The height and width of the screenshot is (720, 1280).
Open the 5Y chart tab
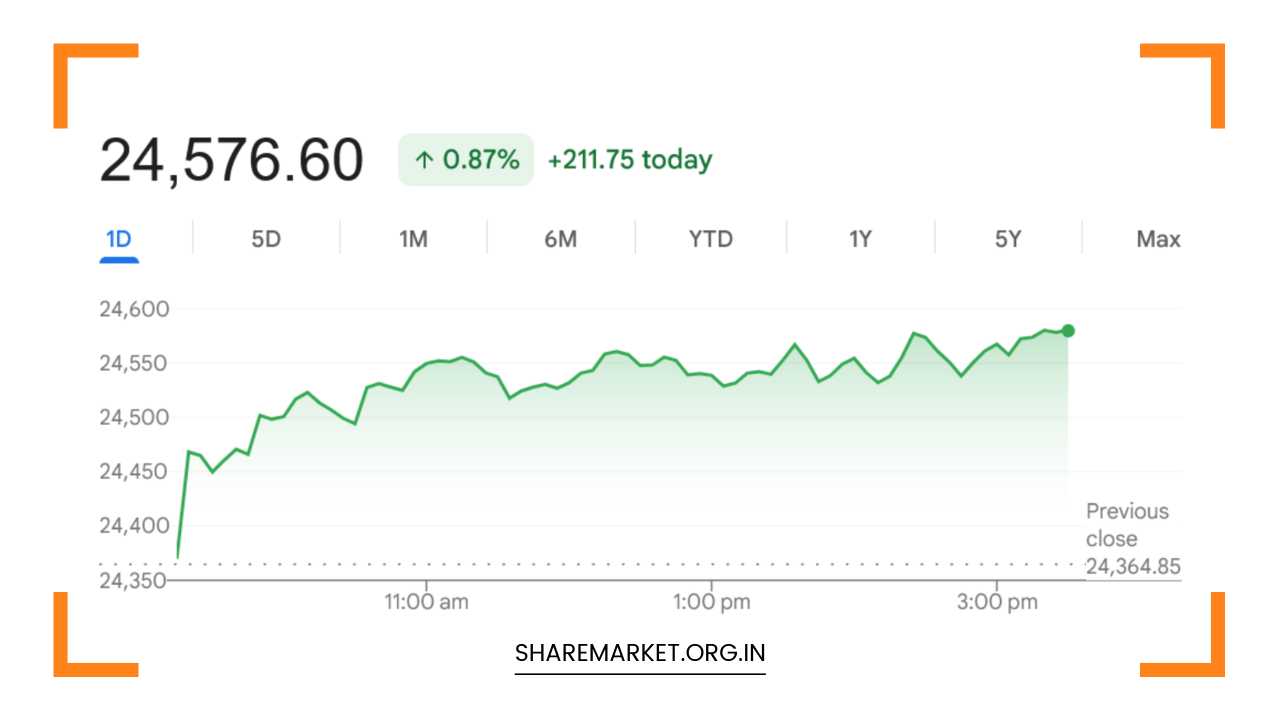pos(1008,239)
